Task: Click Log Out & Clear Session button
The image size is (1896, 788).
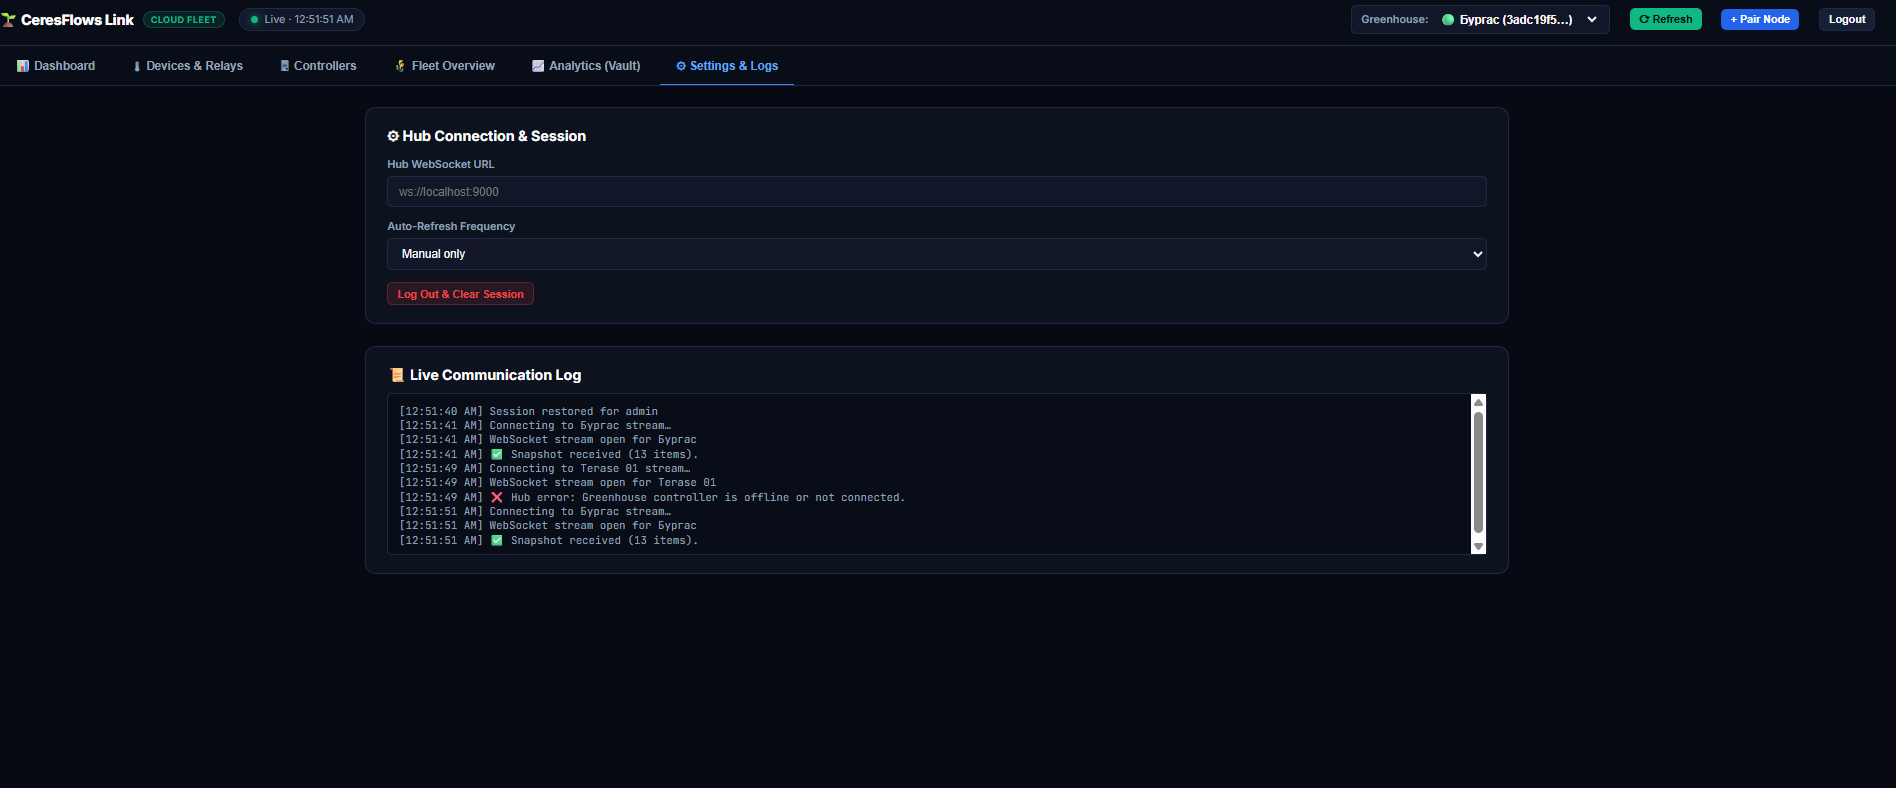Action: 460,294
